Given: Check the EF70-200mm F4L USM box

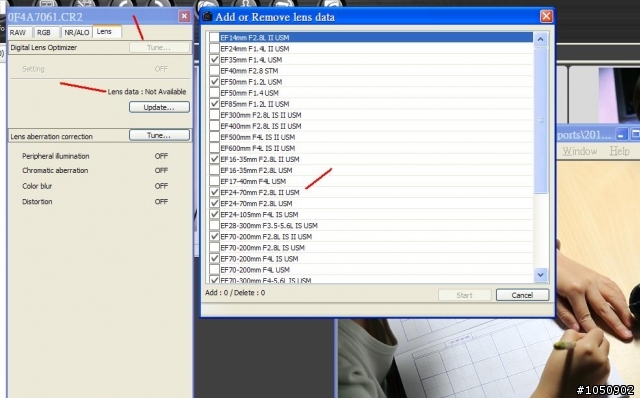Looking at the screenshot, I should [x=214, y=269].
